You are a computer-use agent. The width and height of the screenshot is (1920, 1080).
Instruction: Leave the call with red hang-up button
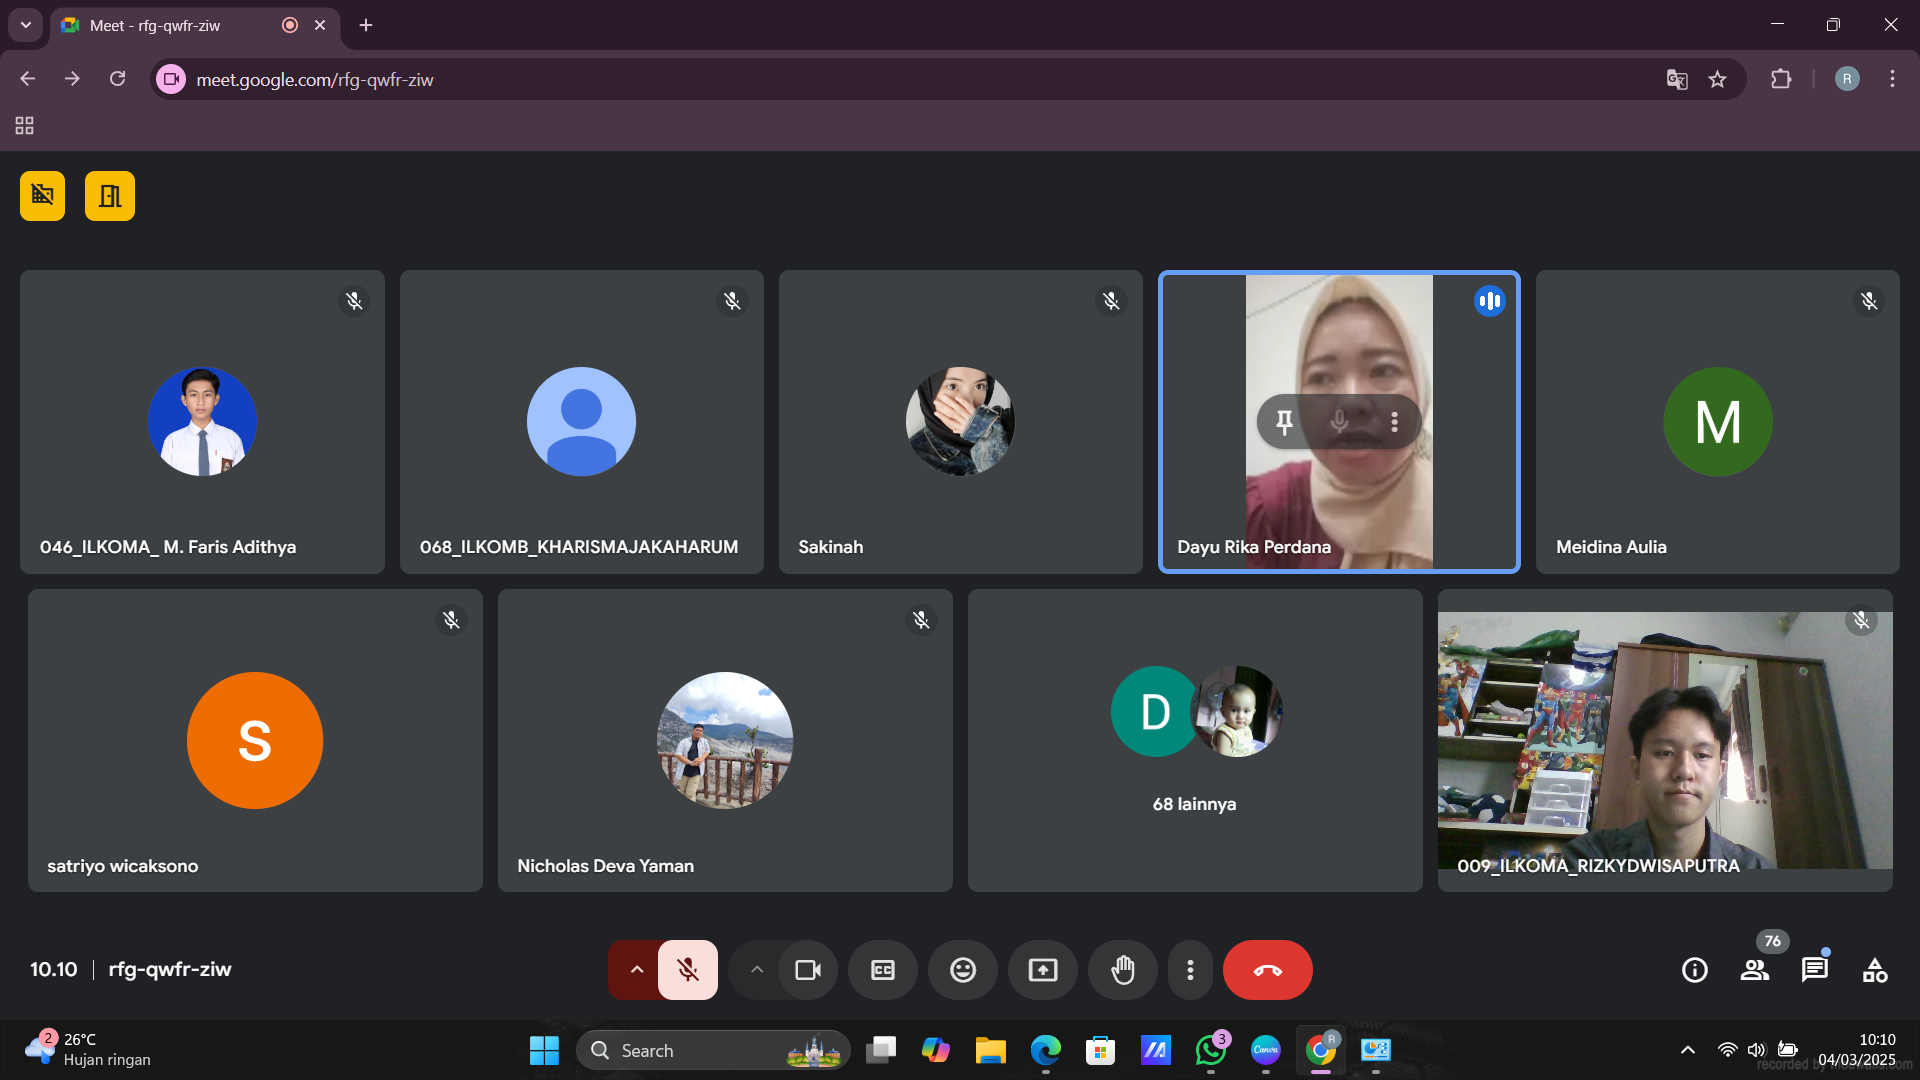[x=1267, y=970]
